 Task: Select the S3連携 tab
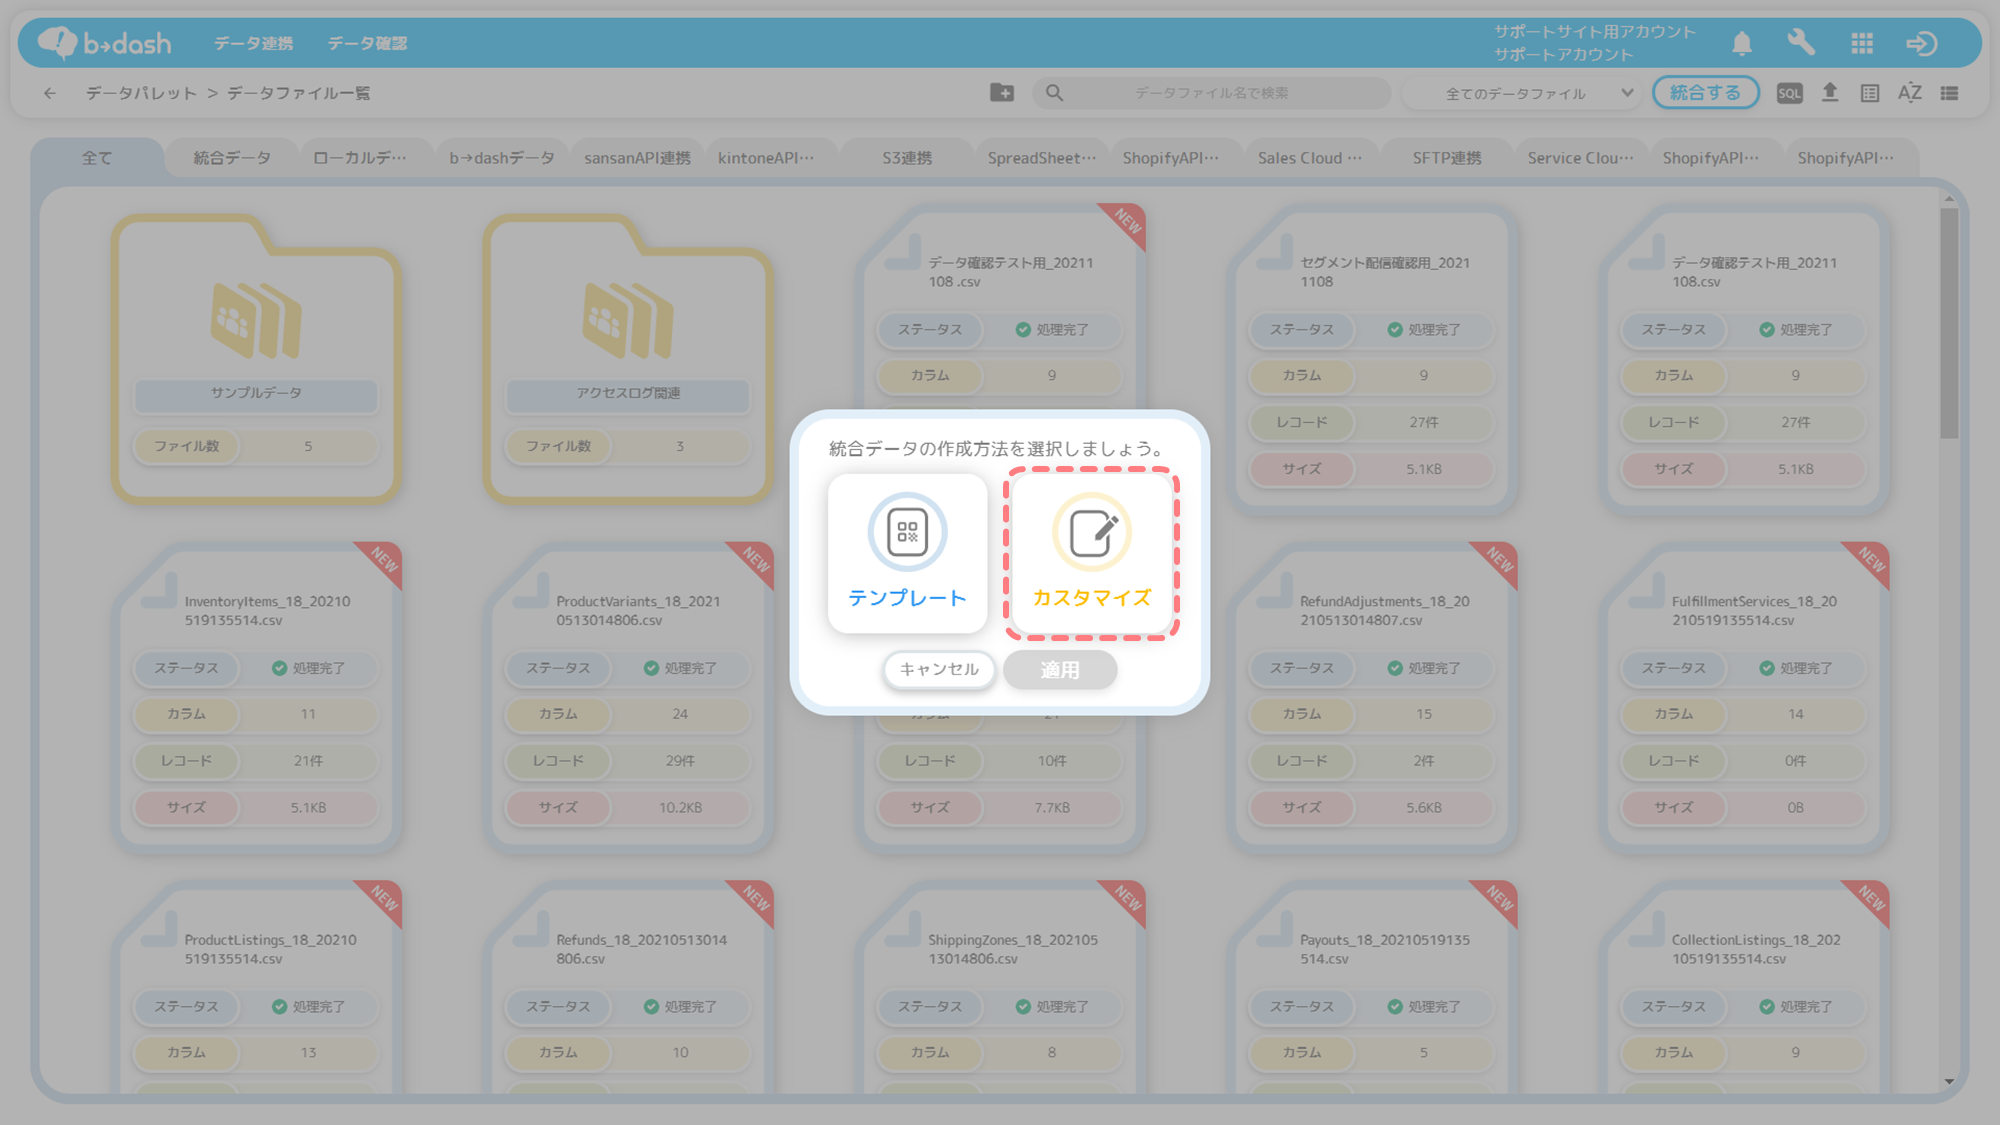[907, 158]
